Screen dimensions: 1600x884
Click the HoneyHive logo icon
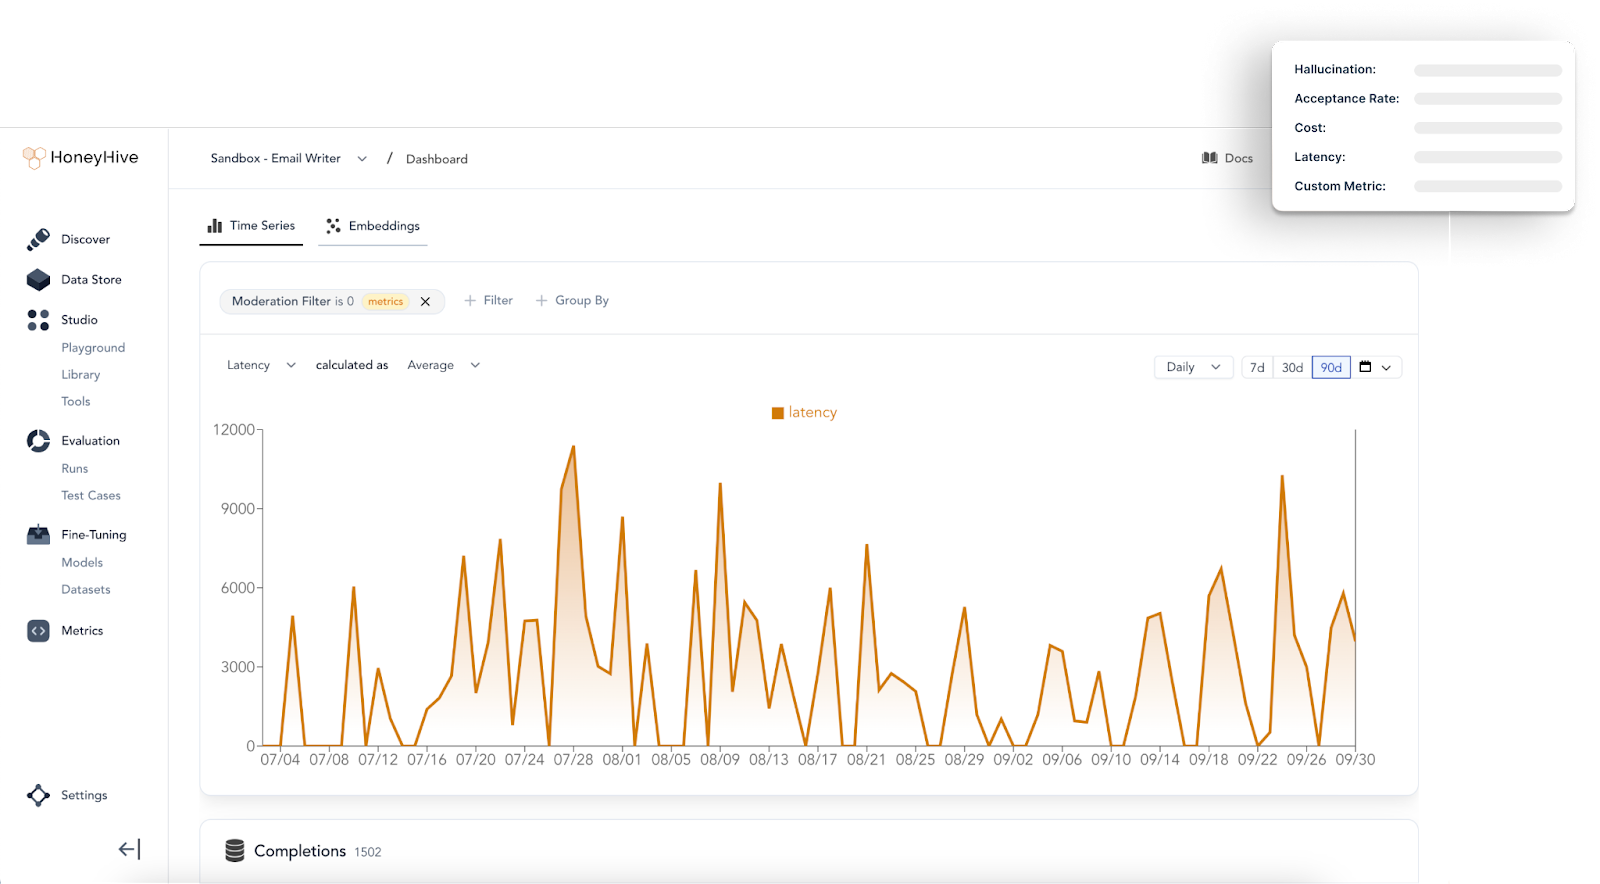click(34, 158)
